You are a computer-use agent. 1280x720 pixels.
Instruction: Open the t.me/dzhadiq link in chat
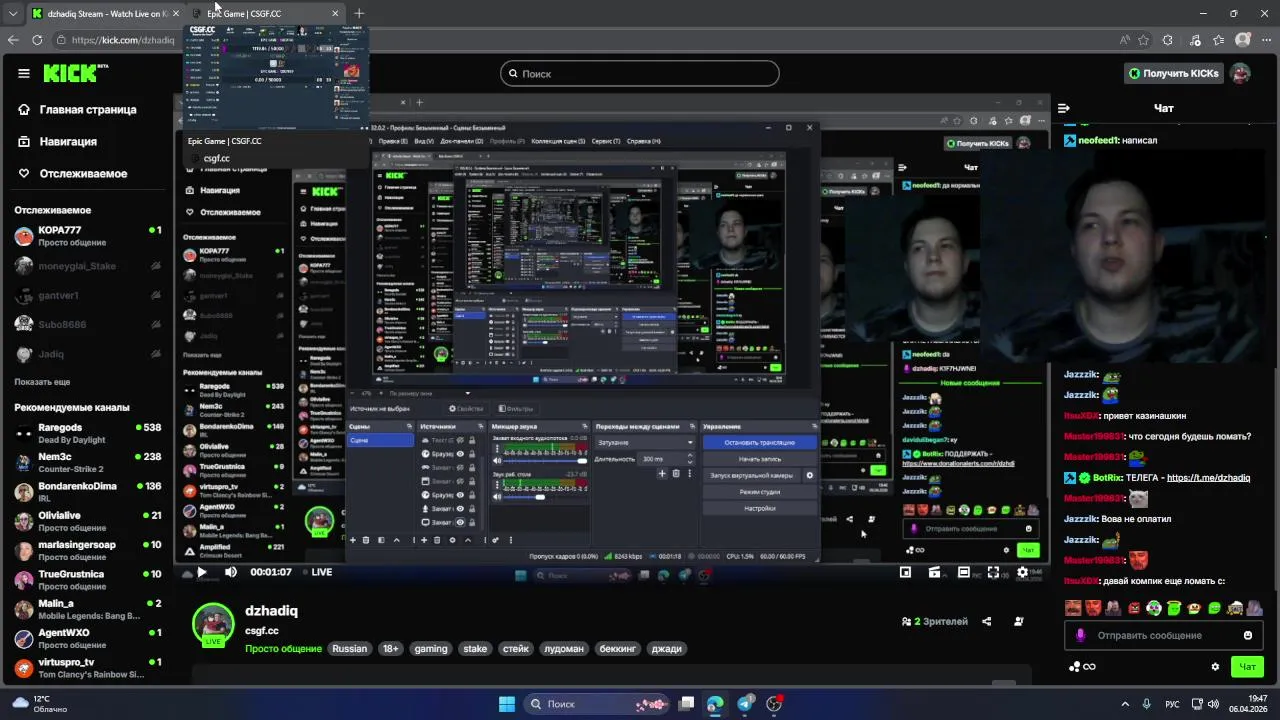1208,478
